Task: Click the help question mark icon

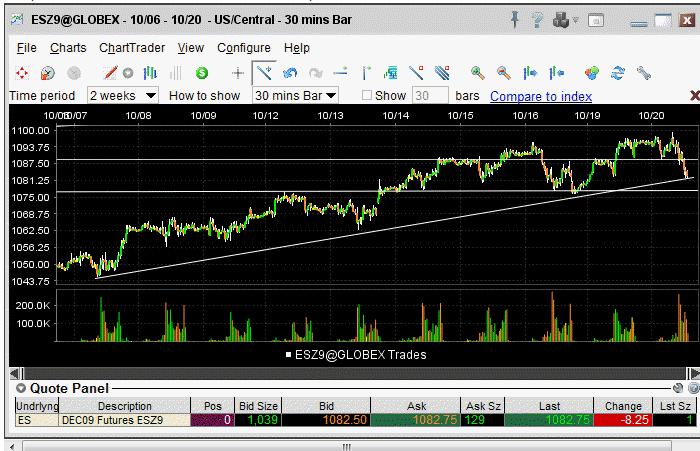Action: point(540,19)
